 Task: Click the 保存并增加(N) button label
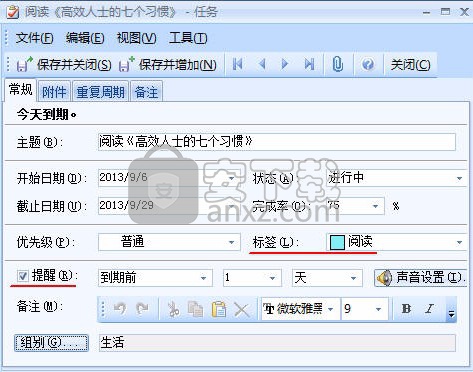point(178,64)
